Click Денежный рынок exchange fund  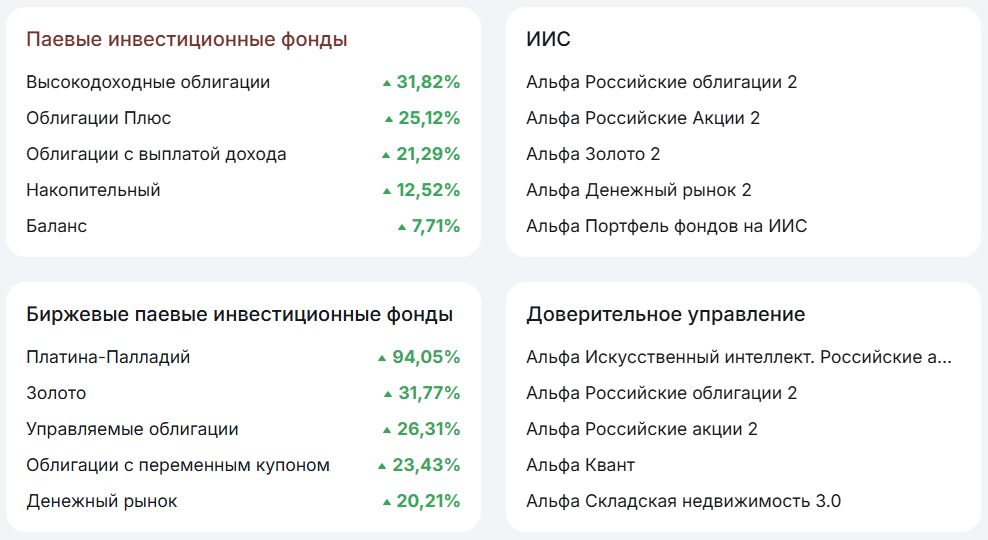coord(102,501)
